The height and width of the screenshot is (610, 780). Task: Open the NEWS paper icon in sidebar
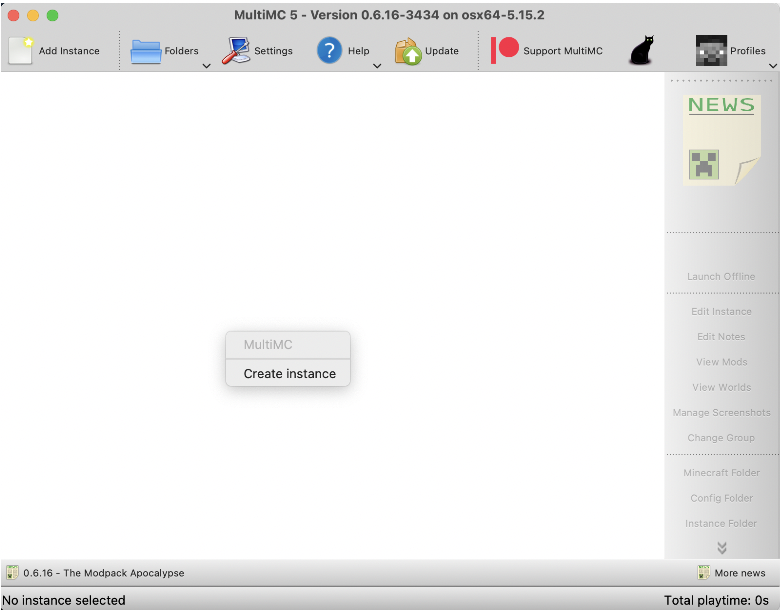(721, 140)
